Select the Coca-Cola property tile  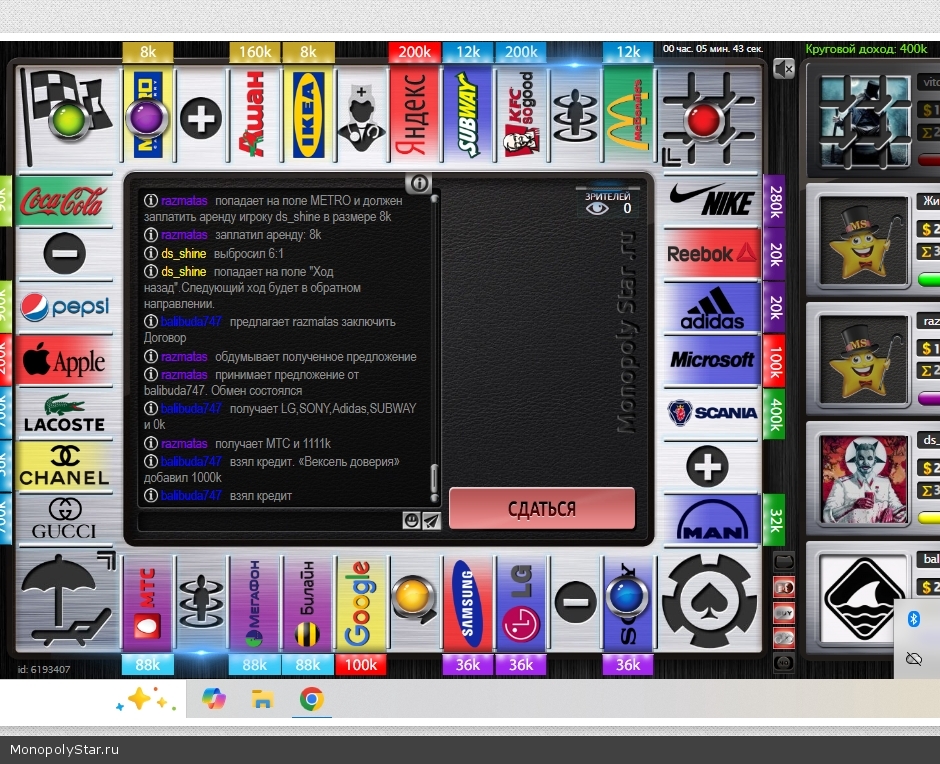[64, 200]
